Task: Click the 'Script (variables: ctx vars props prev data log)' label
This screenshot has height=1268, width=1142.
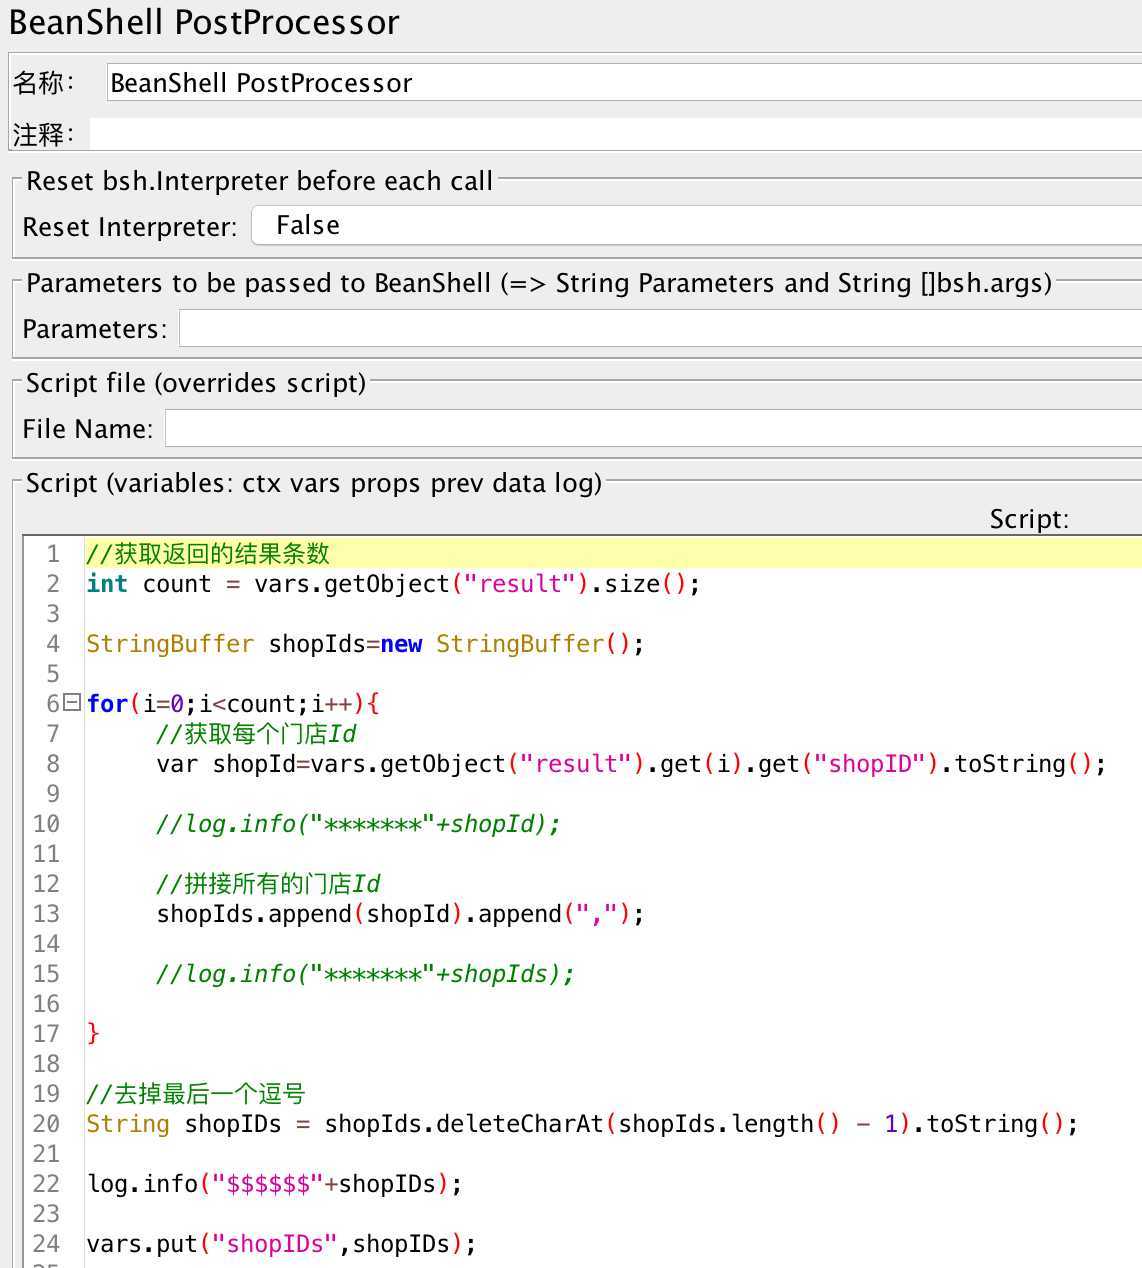Action: (x=314, y=483)
